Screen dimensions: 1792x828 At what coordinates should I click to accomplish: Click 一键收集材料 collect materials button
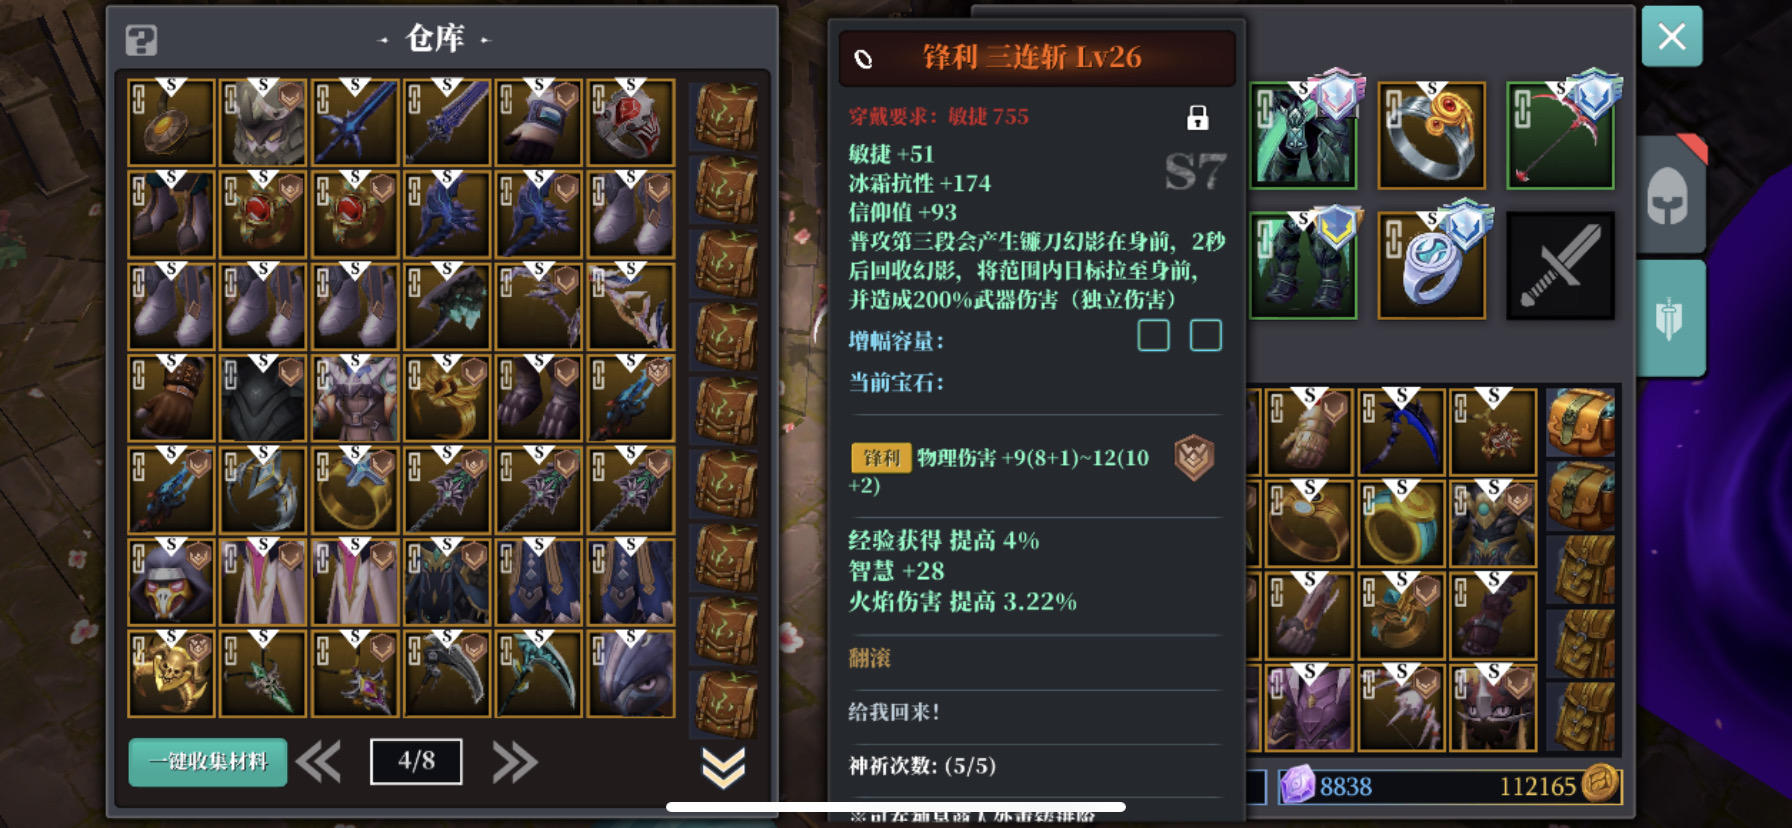tap(208, 762)
